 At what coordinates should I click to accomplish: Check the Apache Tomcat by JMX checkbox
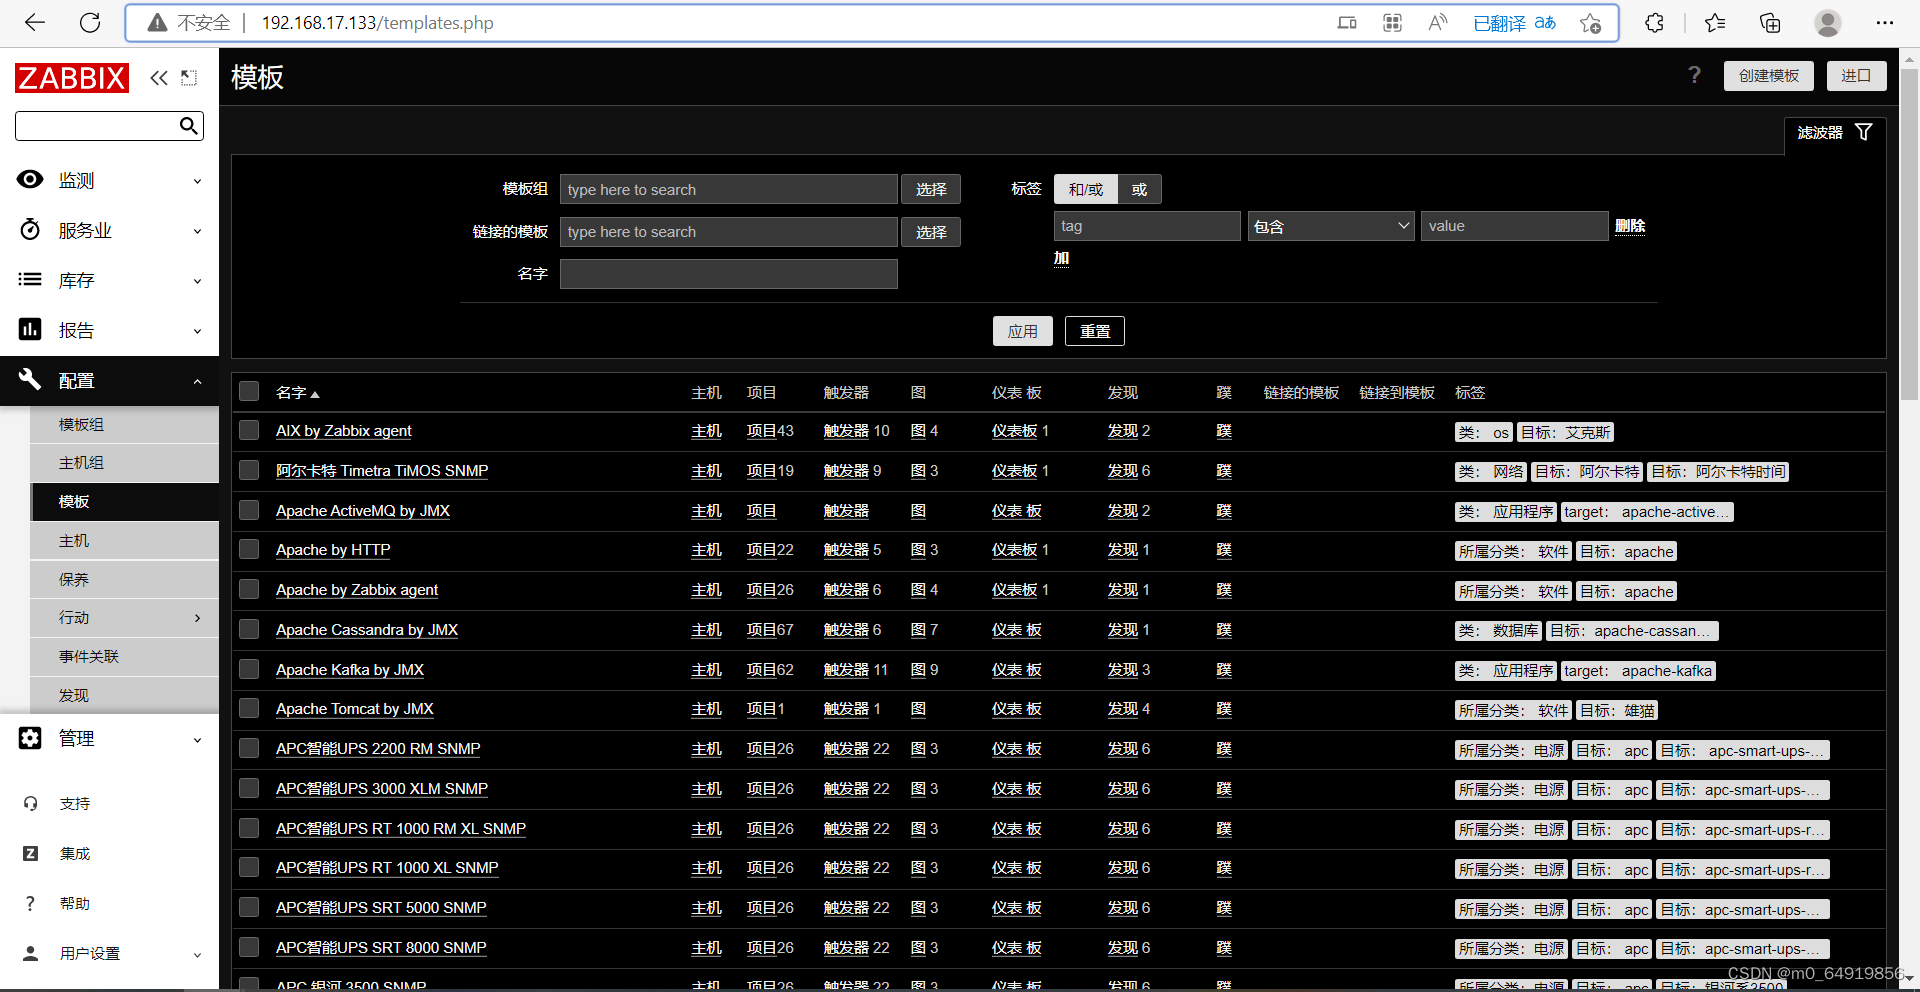point(249,708)
